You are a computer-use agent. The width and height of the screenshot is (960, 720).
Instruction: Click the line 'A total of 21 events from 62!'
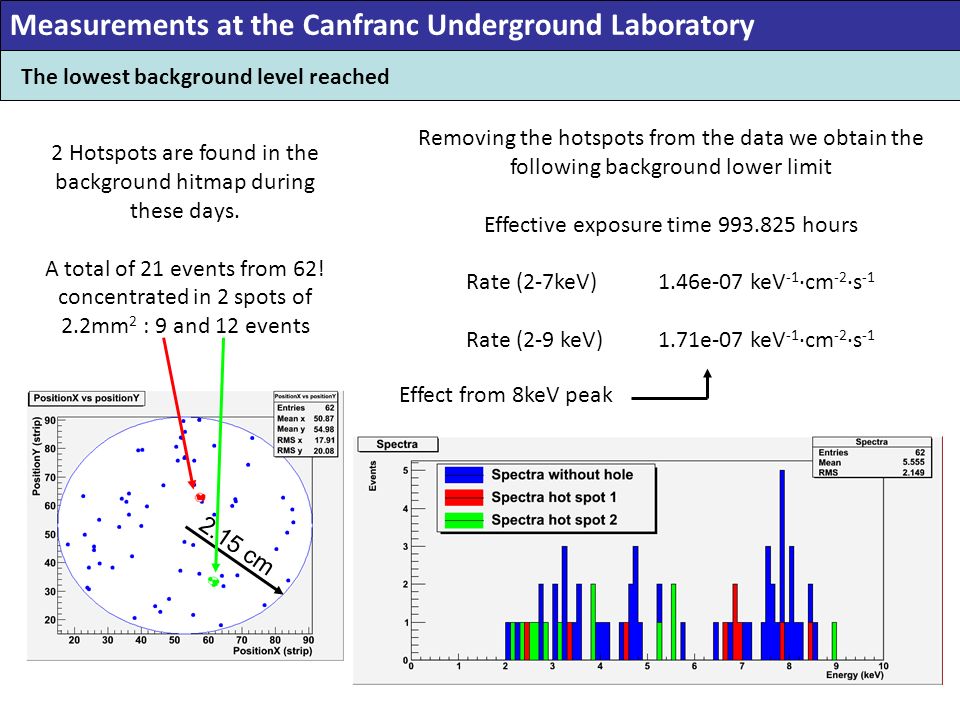pos(185,268)
